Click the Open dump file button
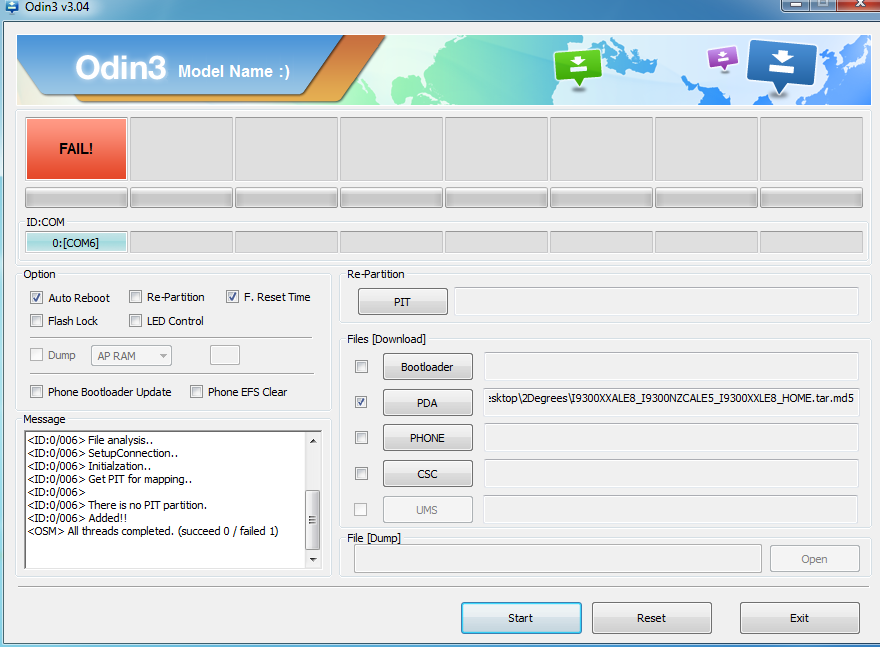Image resolution: width=880 pixels, height=647 pixels. pos(814,559)
